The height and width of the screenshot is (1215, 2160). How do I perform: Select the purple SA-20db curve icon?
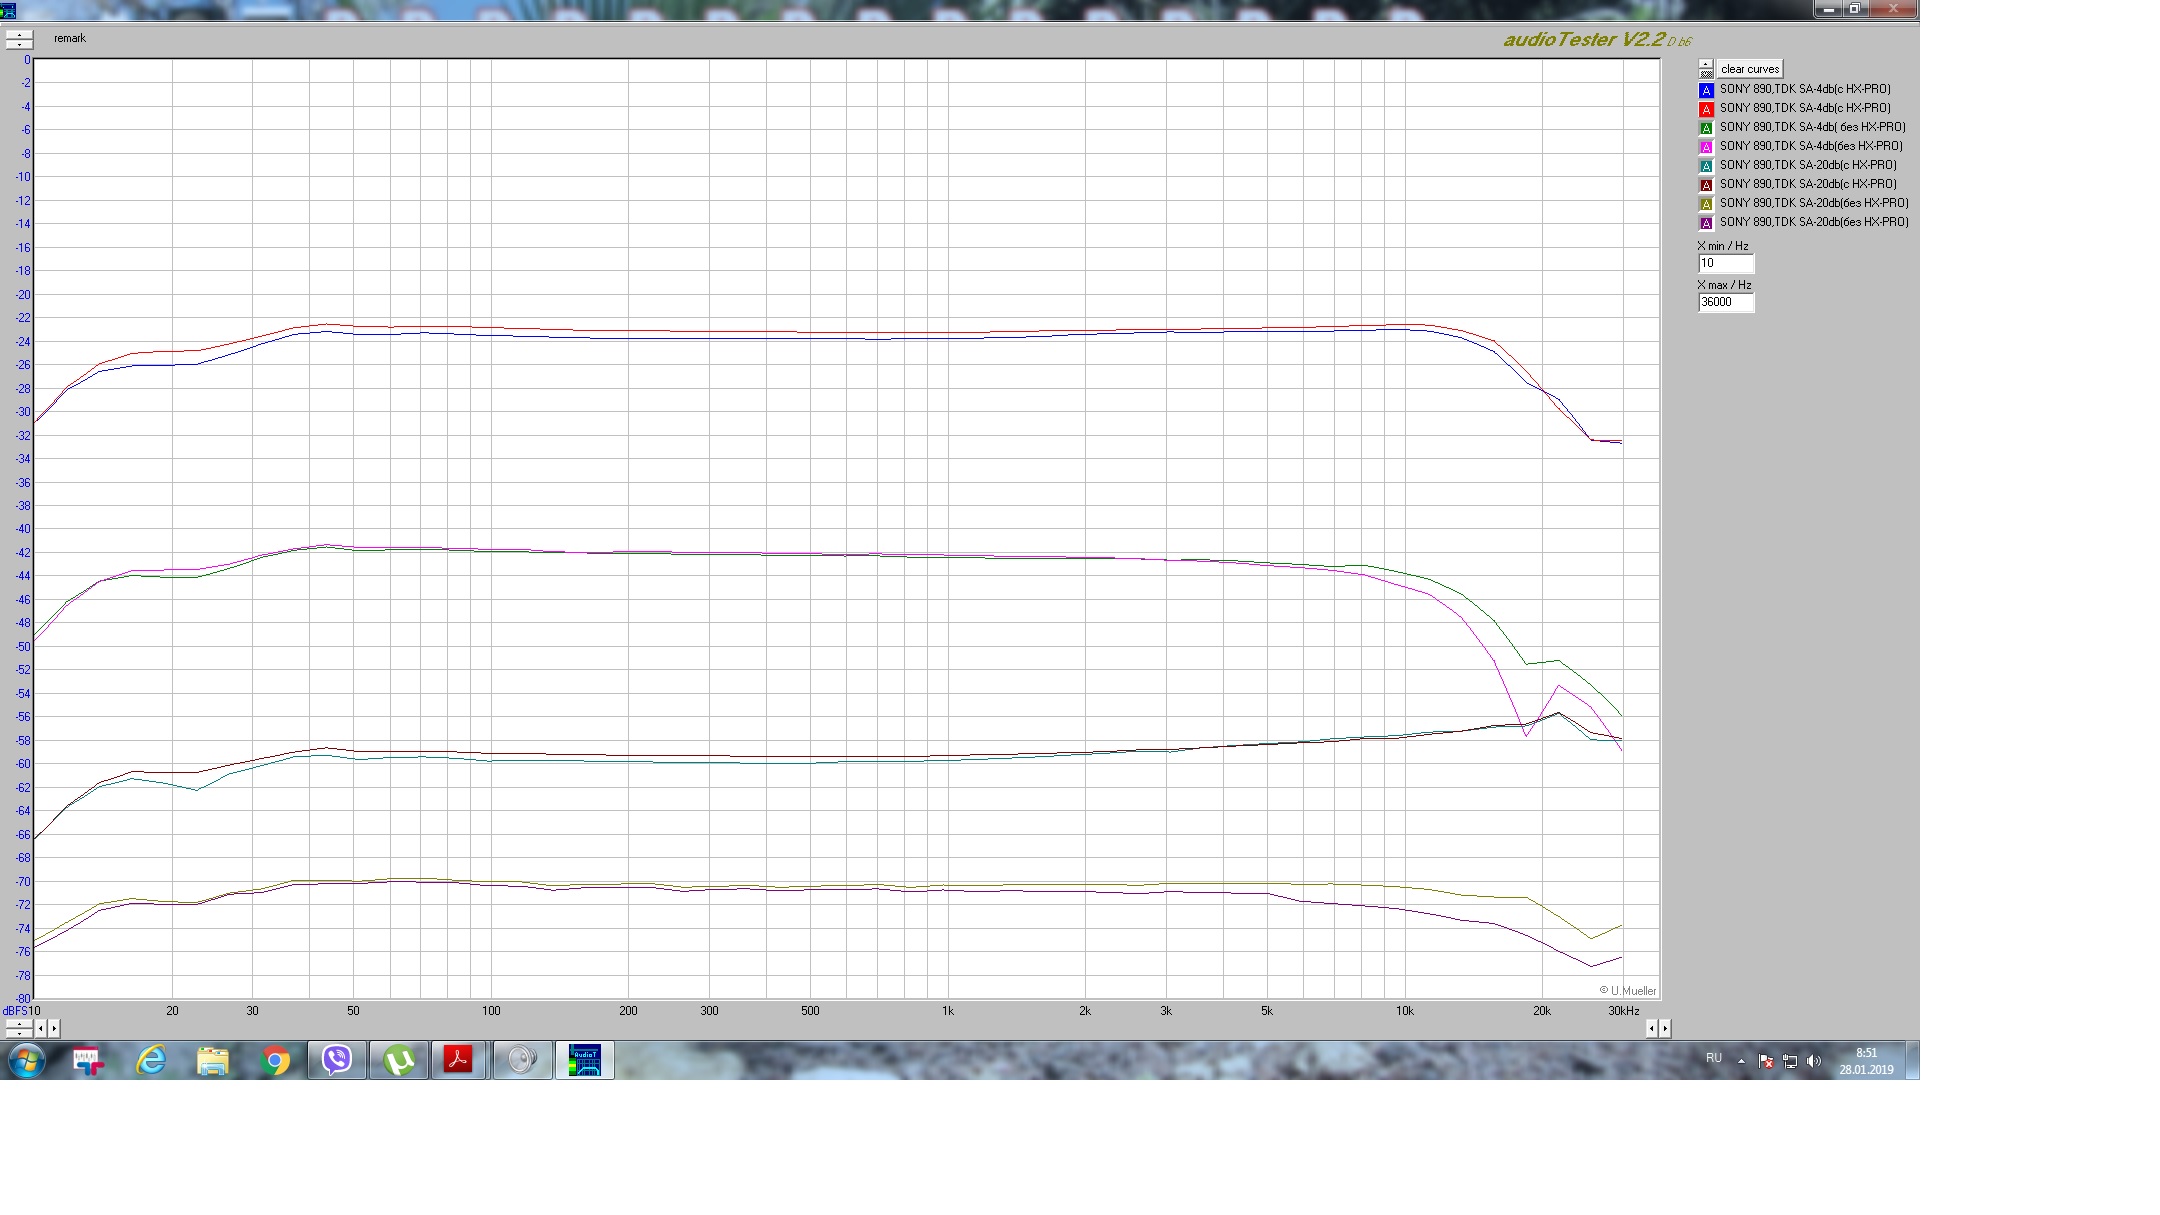[x=1706, y=223]
